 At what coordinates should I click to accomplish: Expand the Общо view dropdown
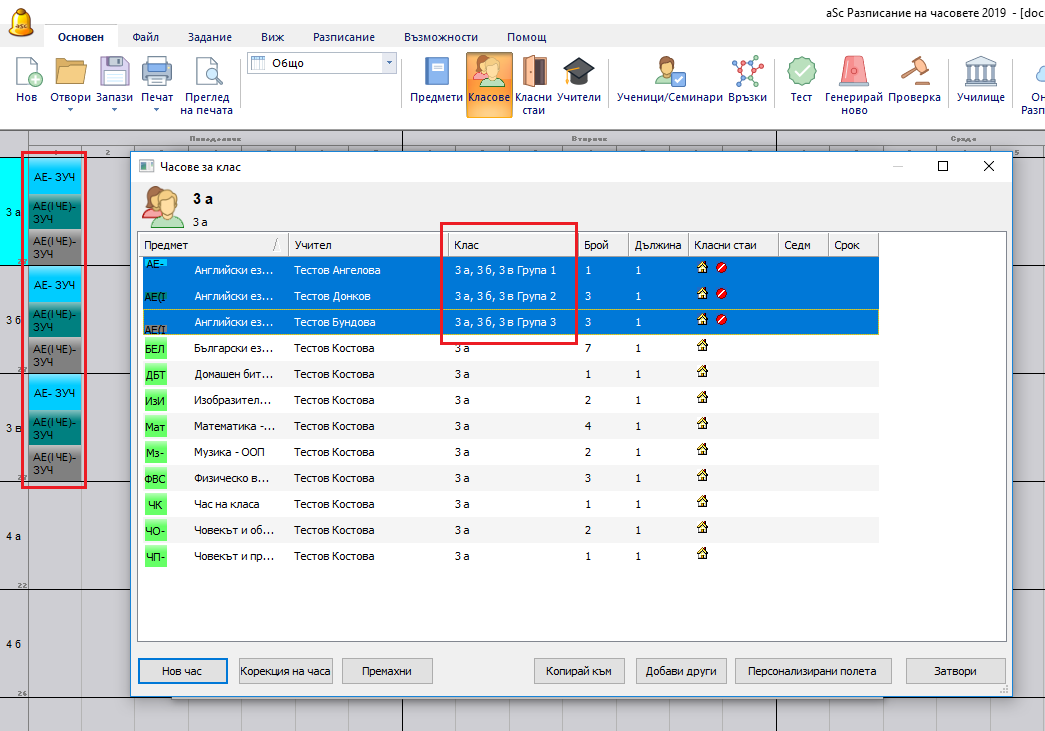coord(388,63)
